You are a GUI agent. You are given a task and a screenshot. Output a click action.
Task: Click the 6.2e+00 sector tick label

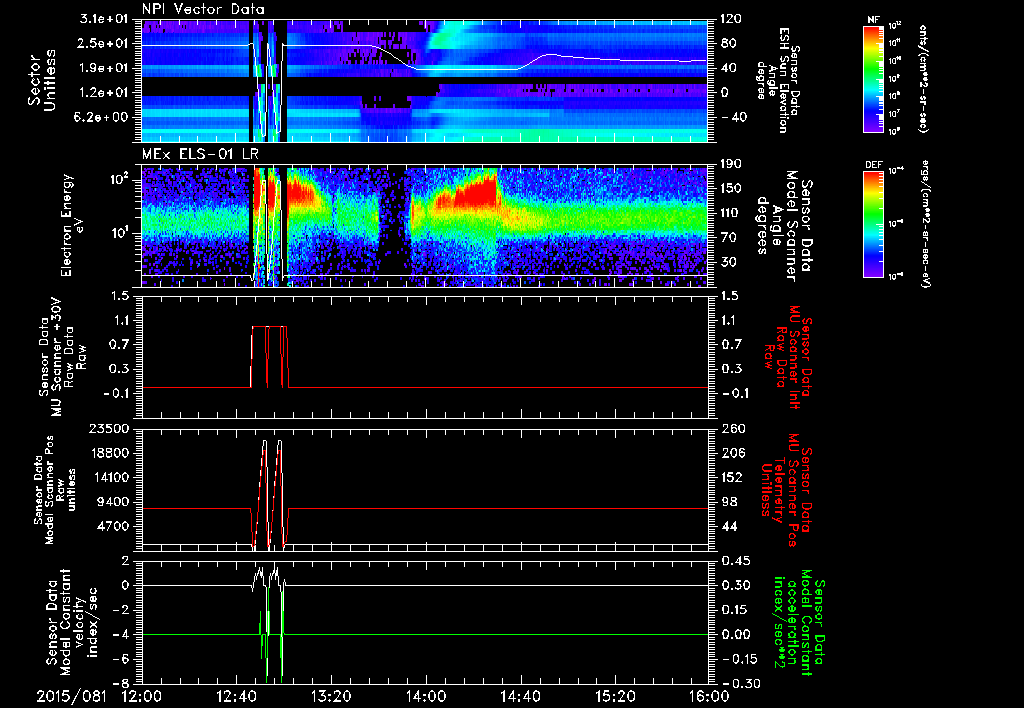(x=101, y=117)
